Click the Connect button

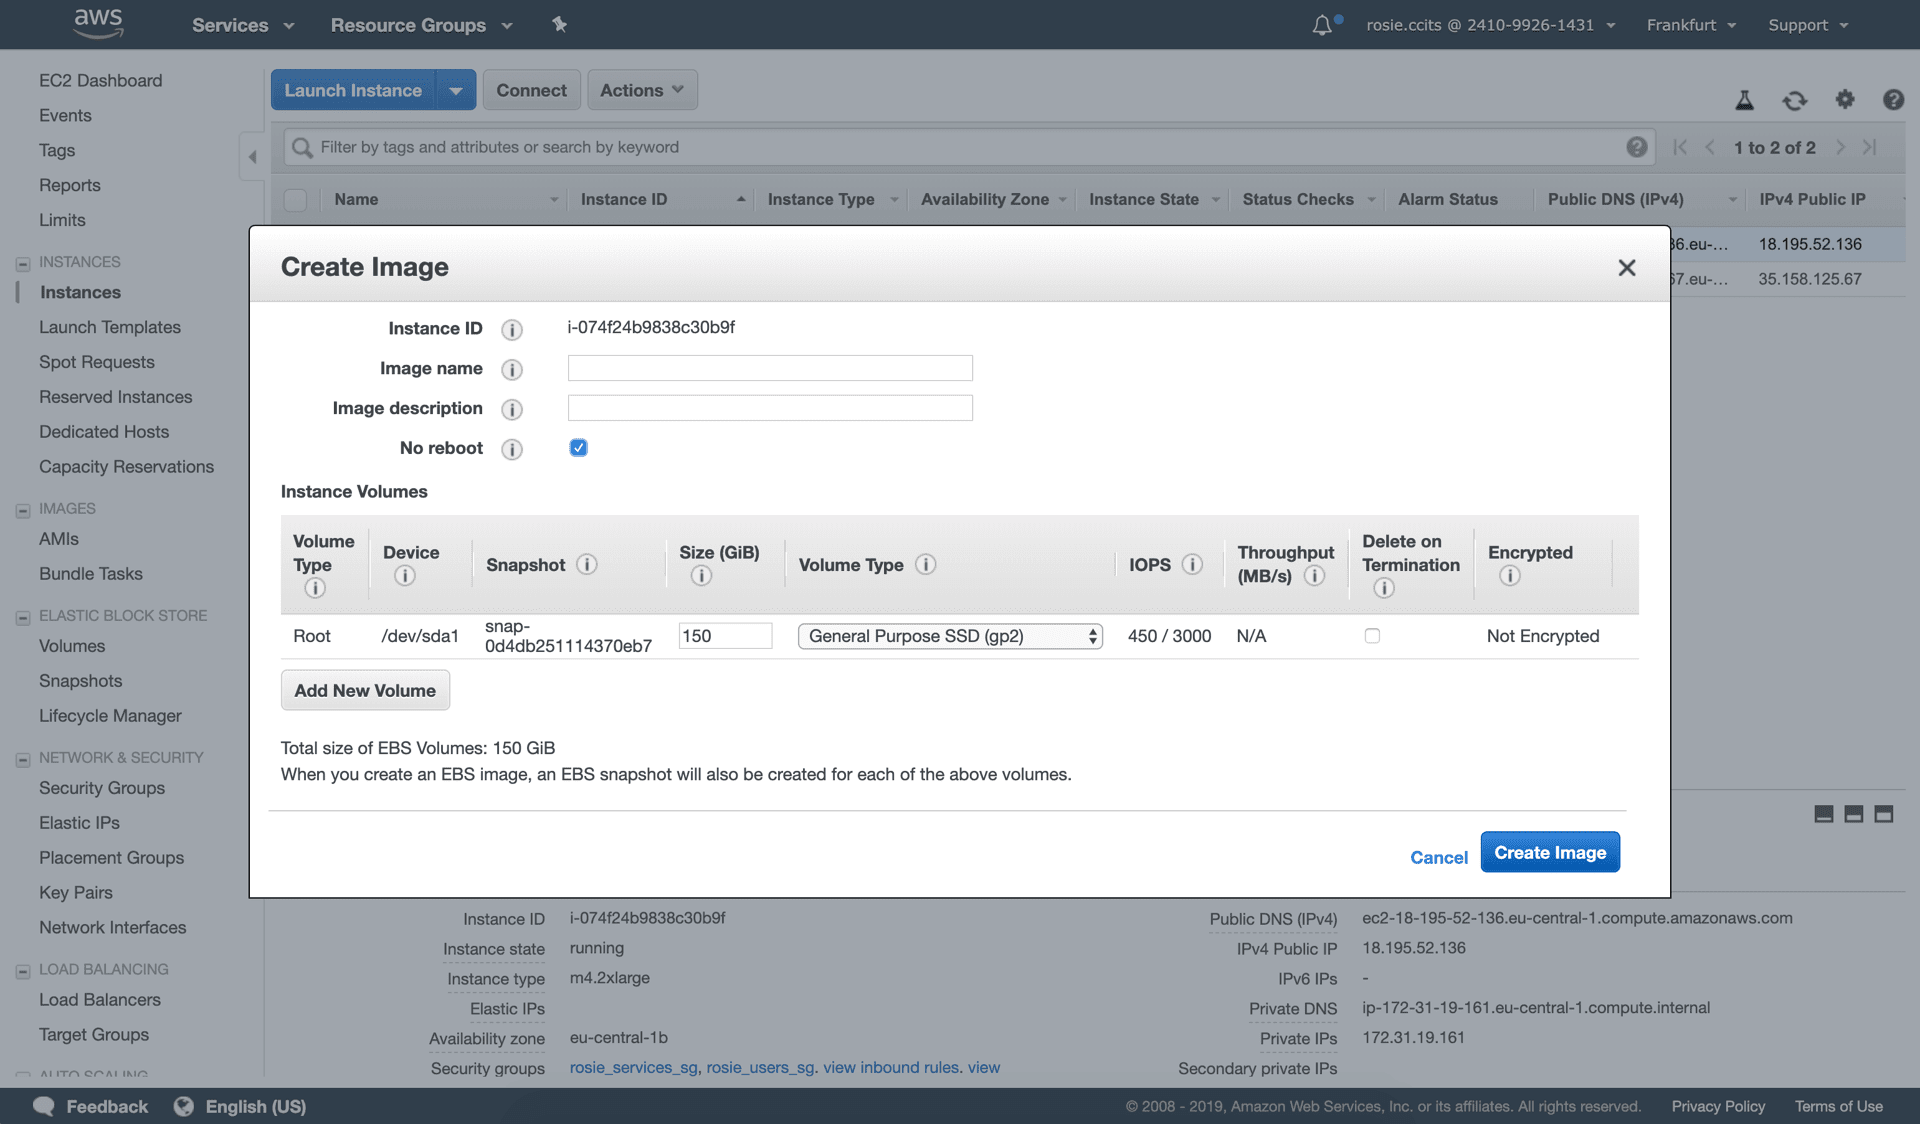pos(531,90)
